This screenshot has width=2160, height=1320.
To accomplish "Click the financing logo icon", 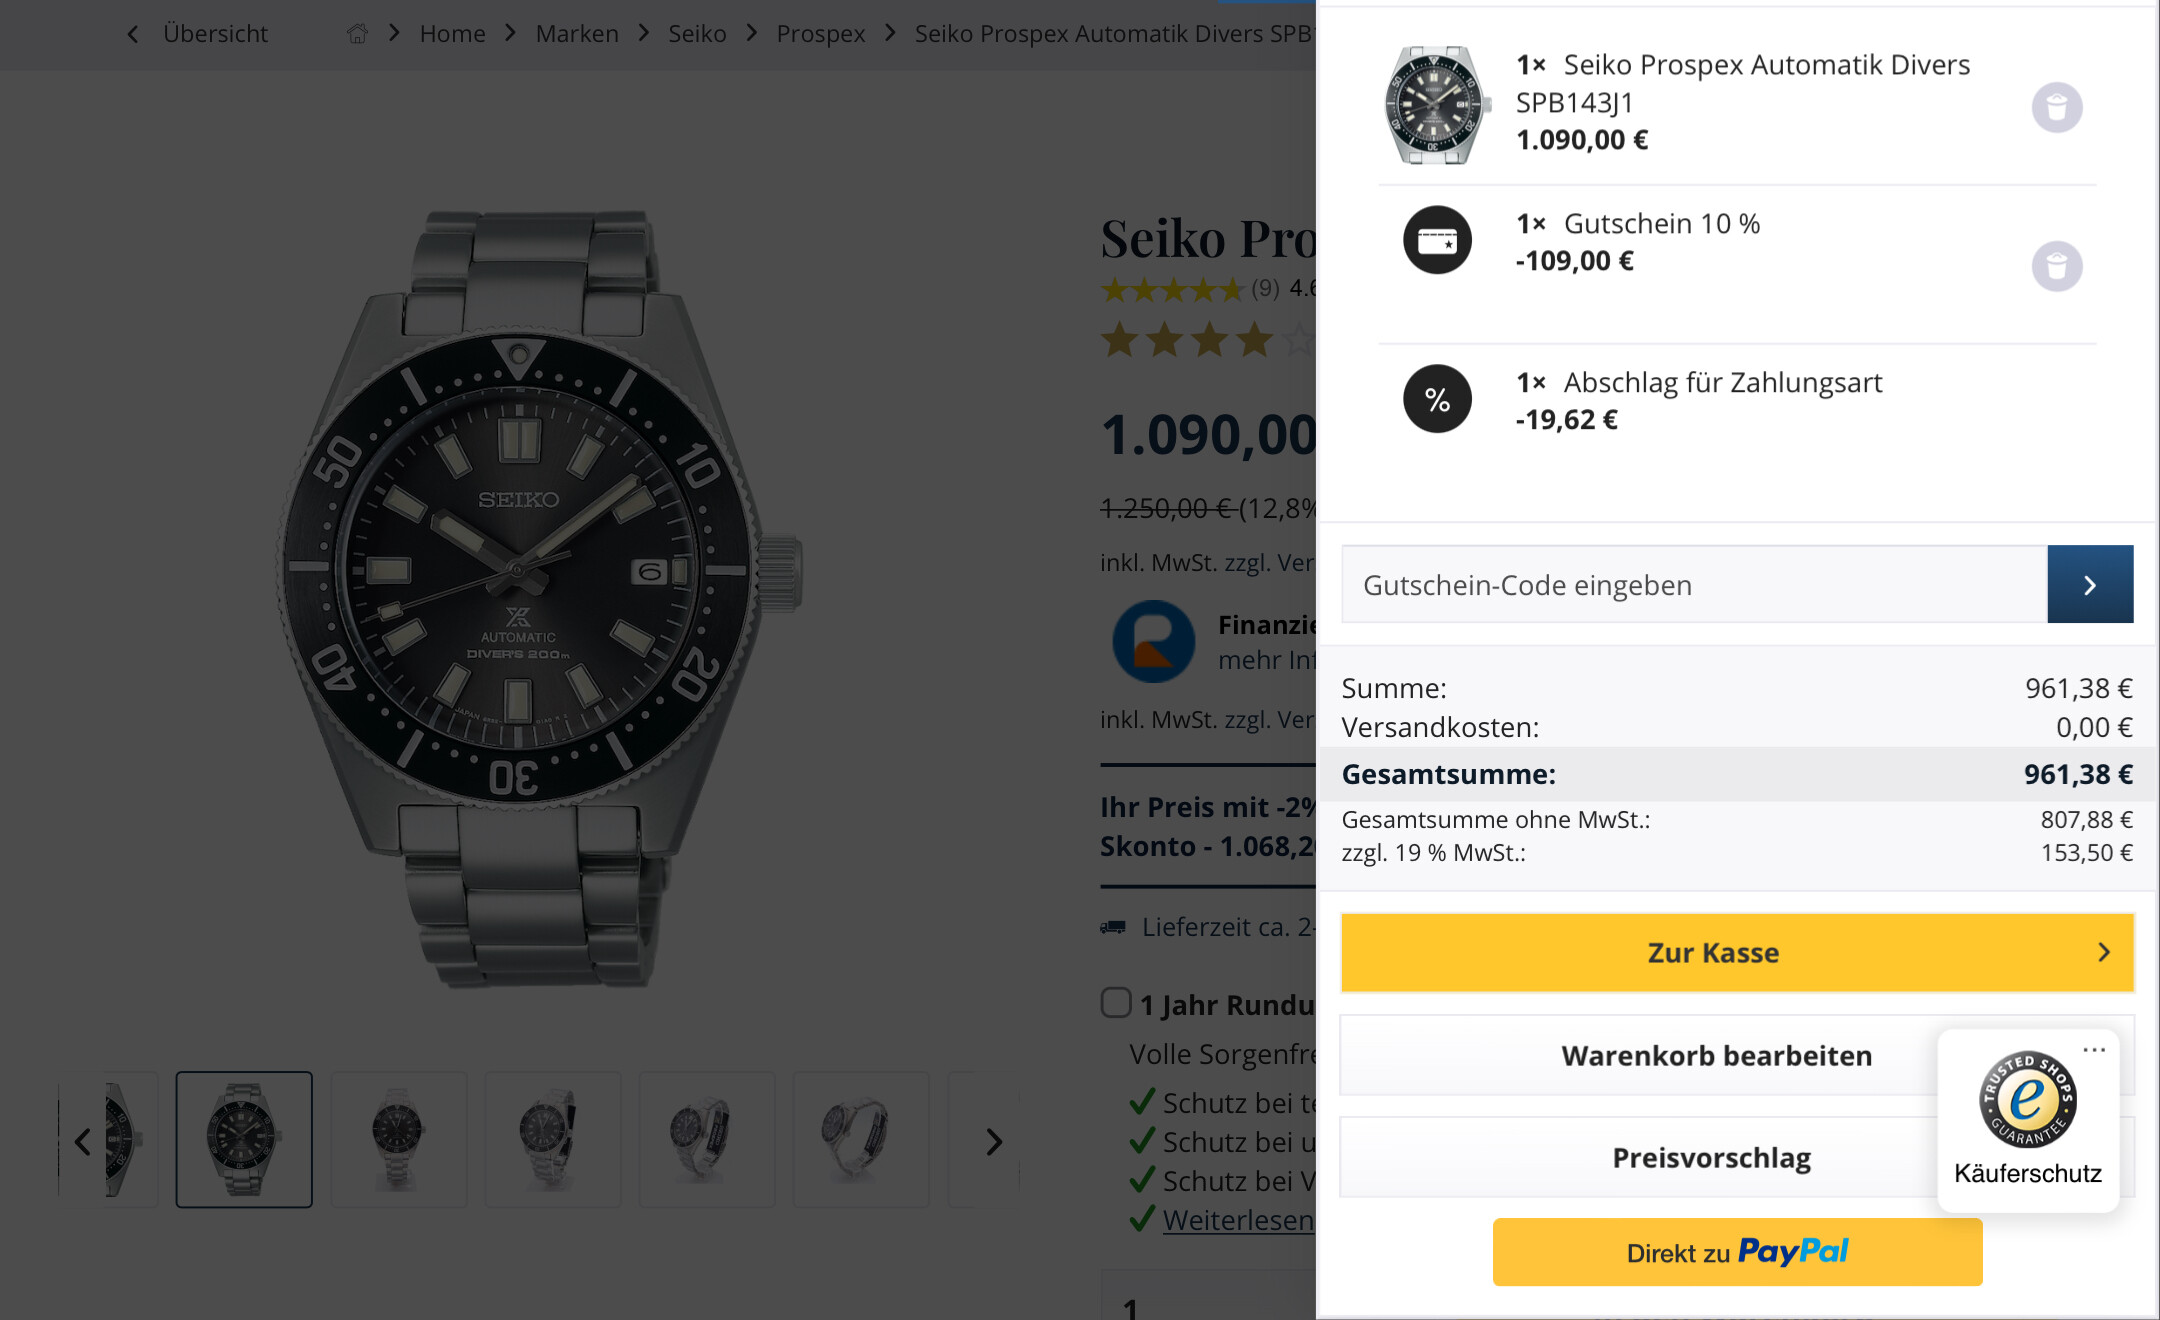I will point(1153,641).
